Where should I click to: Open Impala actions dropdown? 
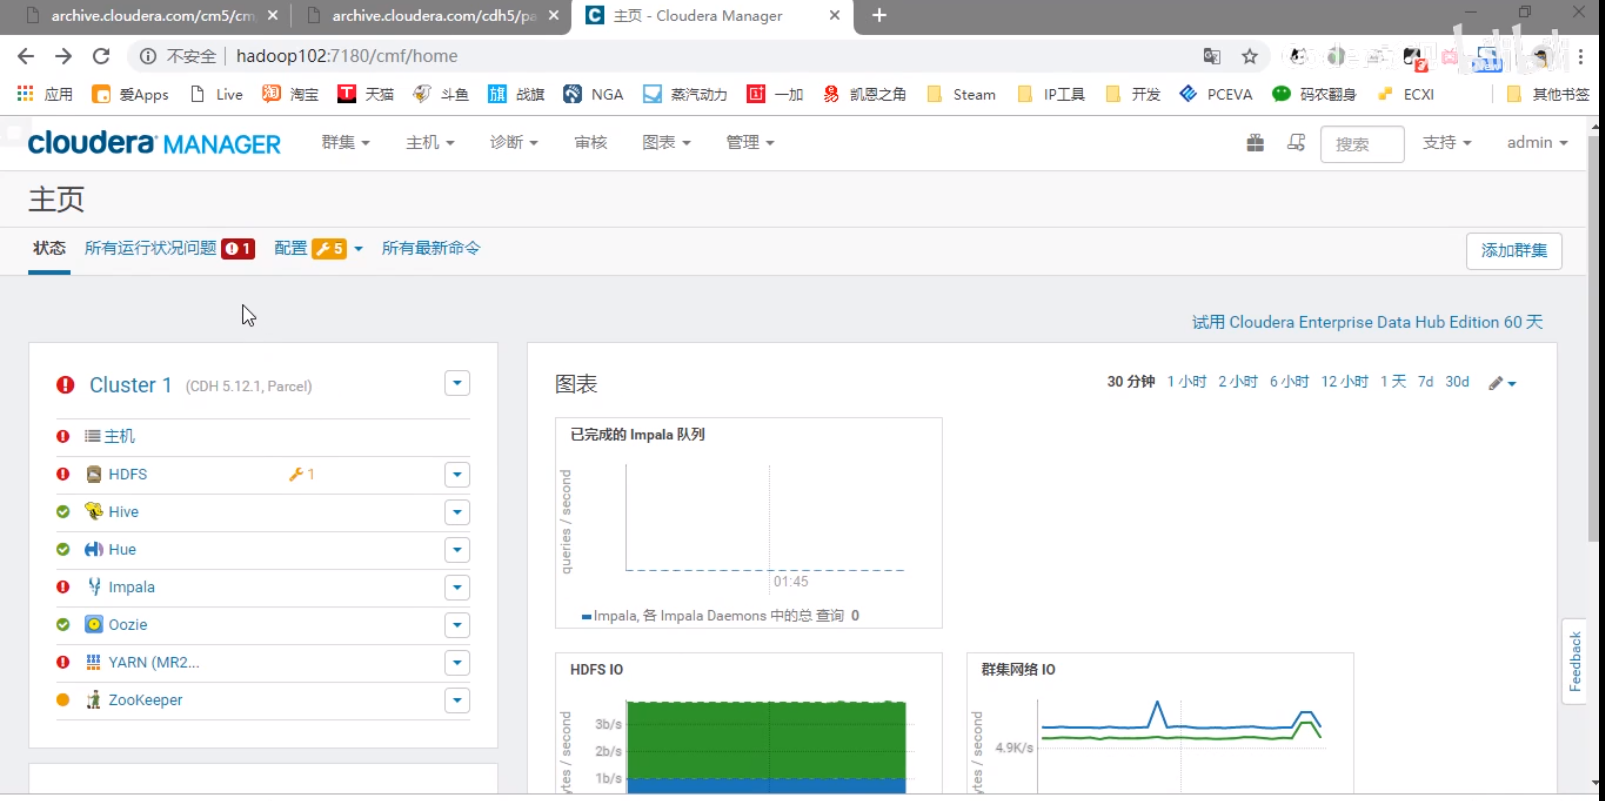coord(457,587)
